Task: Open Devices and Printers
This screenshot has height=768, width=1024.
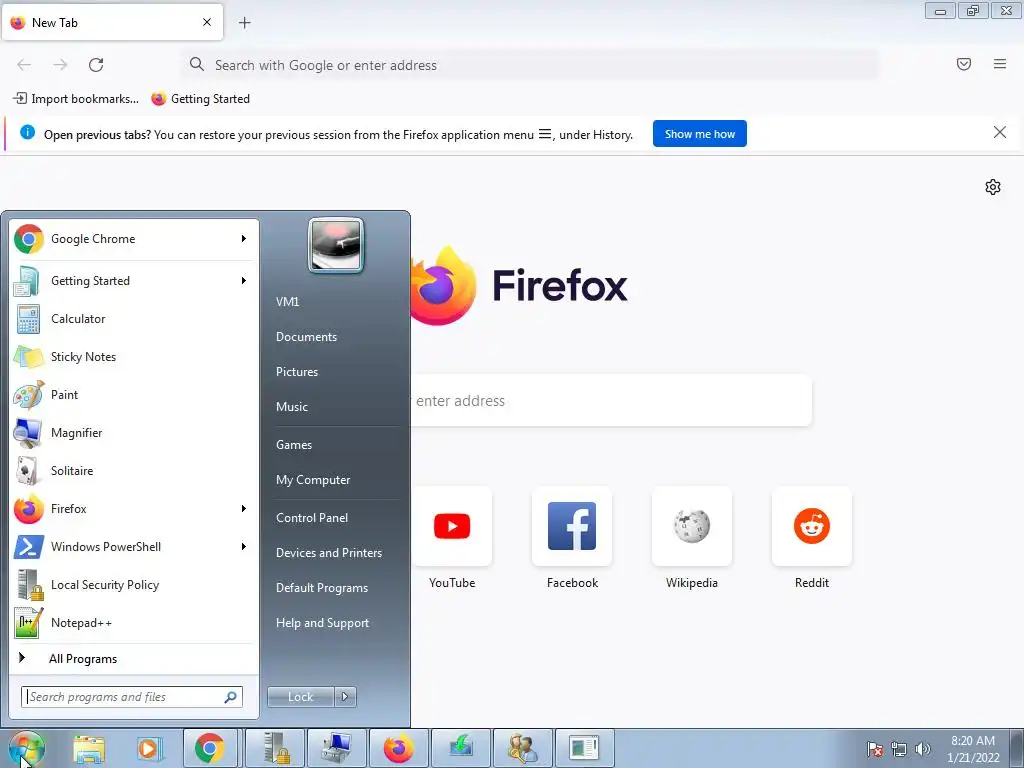Action: click(x=329, y=553)
